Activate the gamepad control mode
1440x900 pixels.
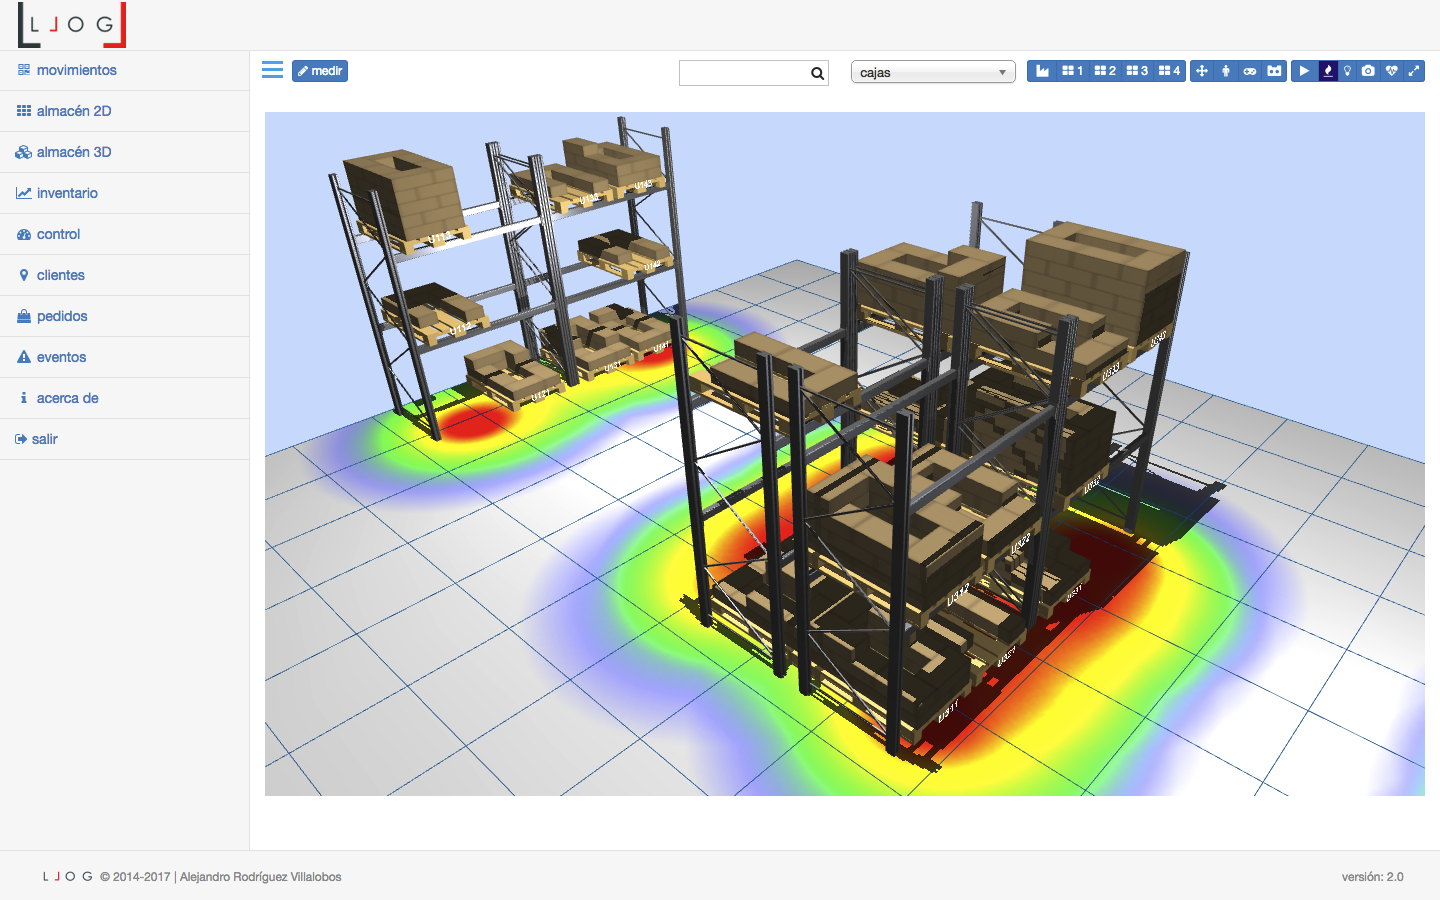1250,71
